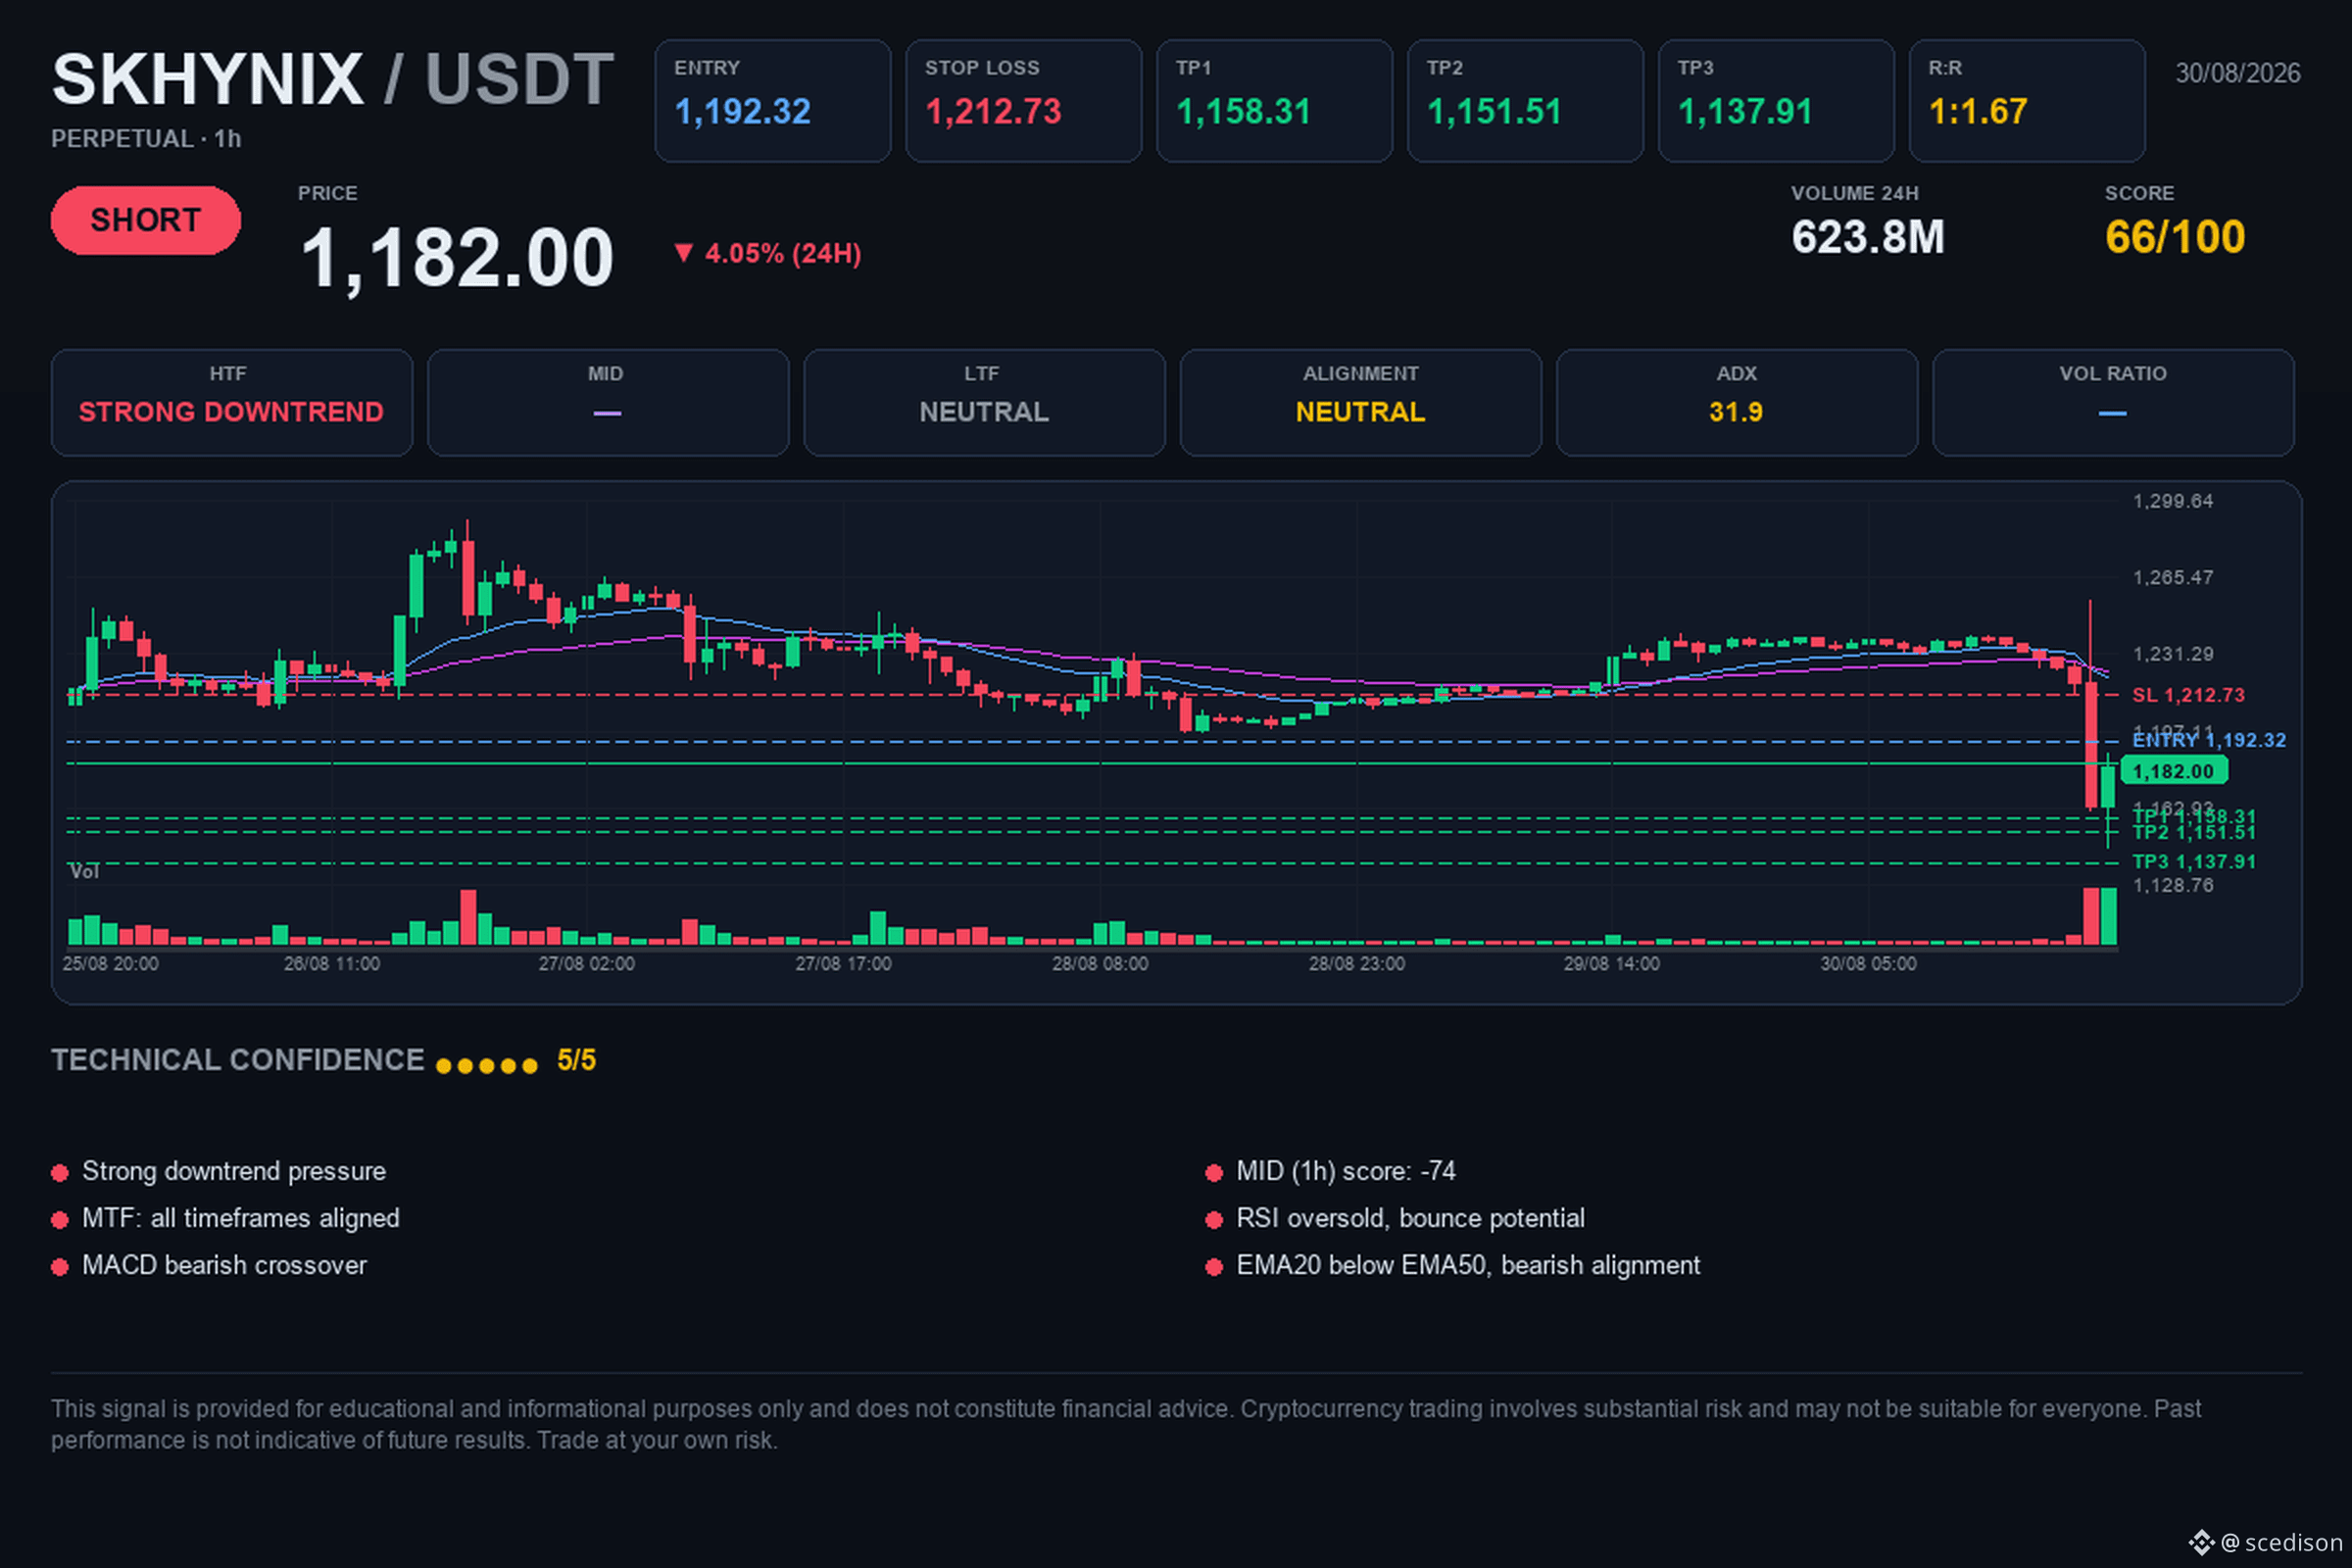
Task: Select the 28/08 08:00 time axis label
Action: point(1100,964)
